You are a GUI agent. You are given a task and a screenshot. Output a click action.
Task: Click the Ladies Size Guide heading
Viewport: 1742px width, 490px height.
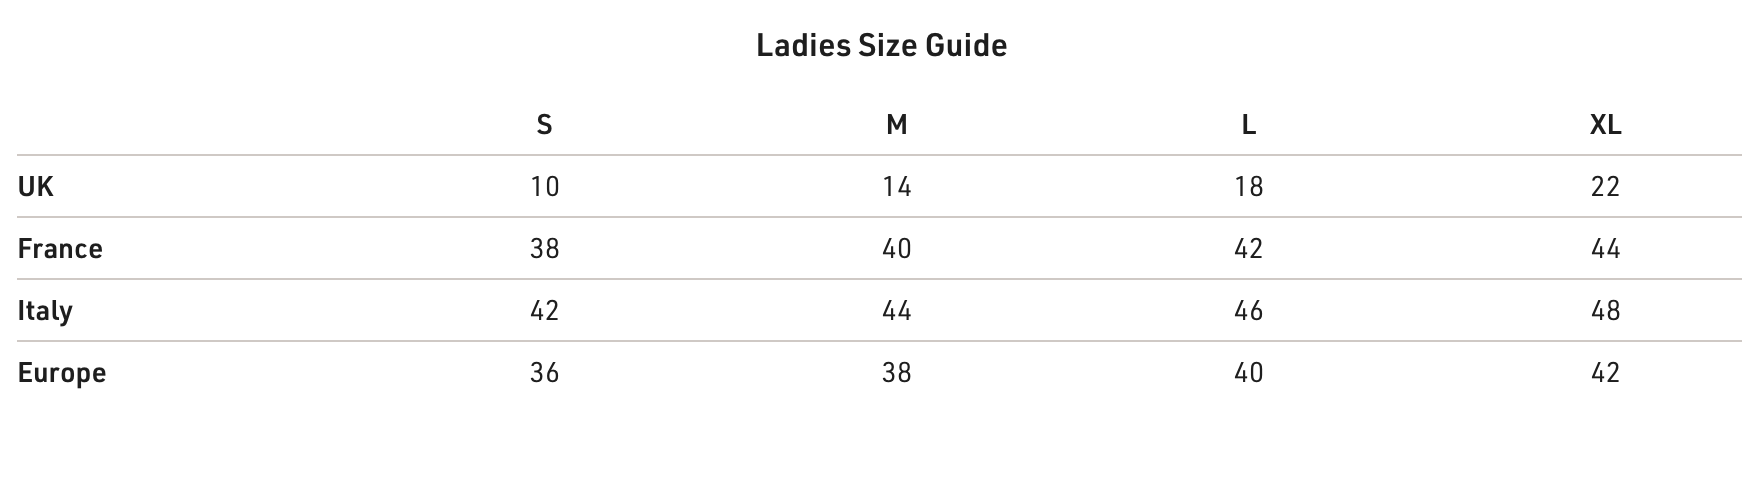tap(881, 45)
